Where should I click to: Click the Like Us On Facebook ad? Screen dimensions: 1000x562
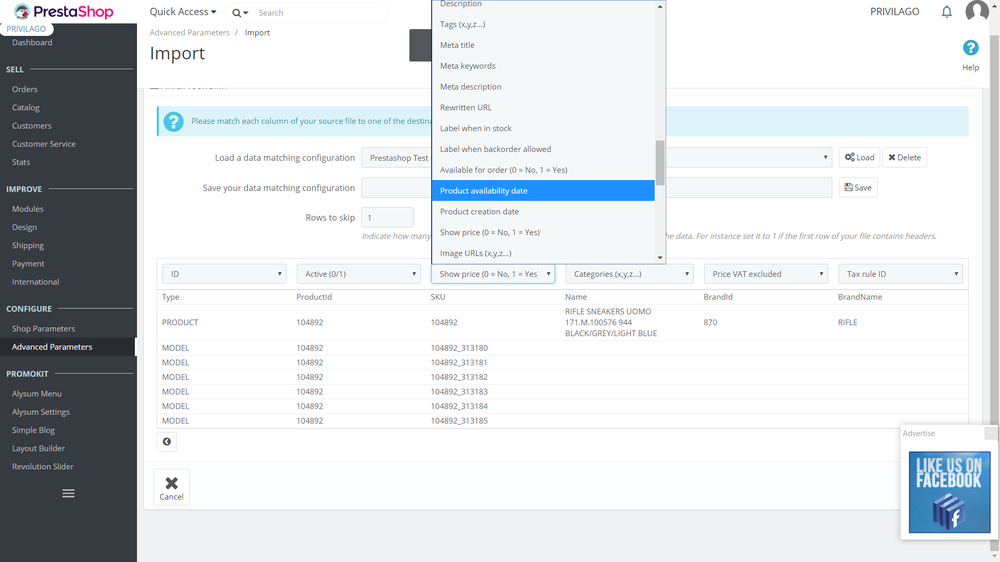pos(949,492)
